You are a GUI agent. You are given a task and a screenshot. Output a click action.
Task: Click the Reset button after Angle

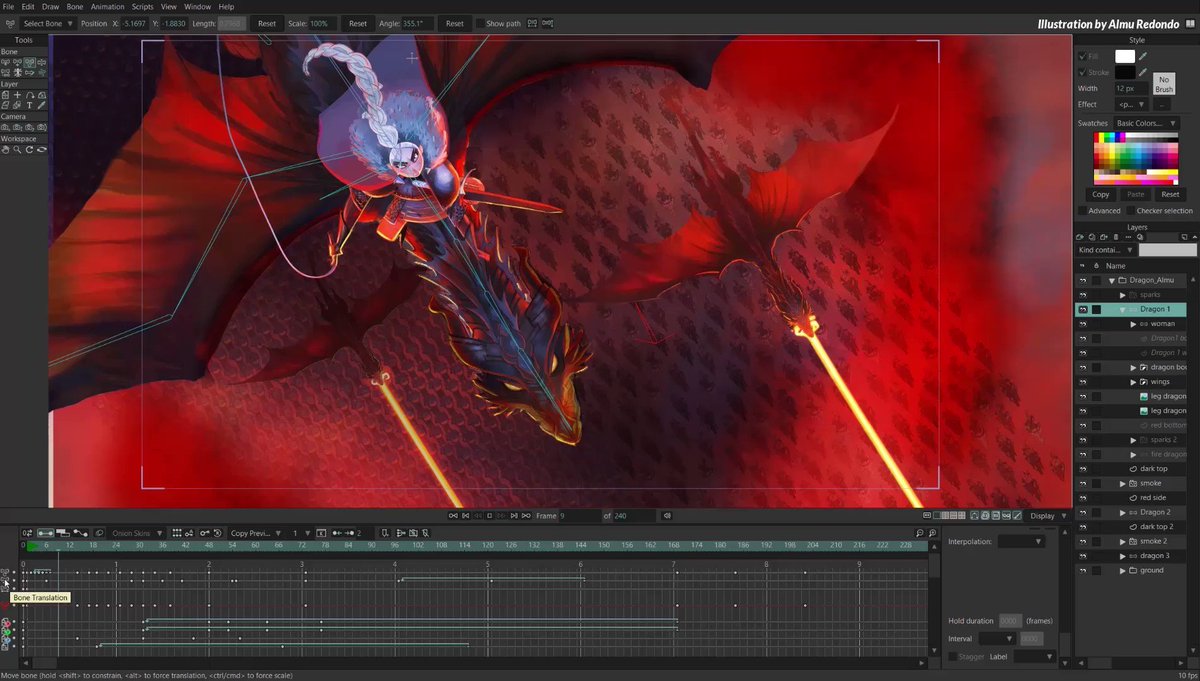(x=454, y=23)
